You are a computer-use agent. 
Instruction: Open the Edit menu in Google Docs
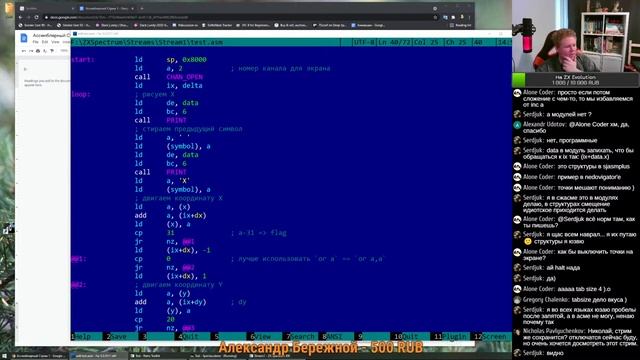45,42
